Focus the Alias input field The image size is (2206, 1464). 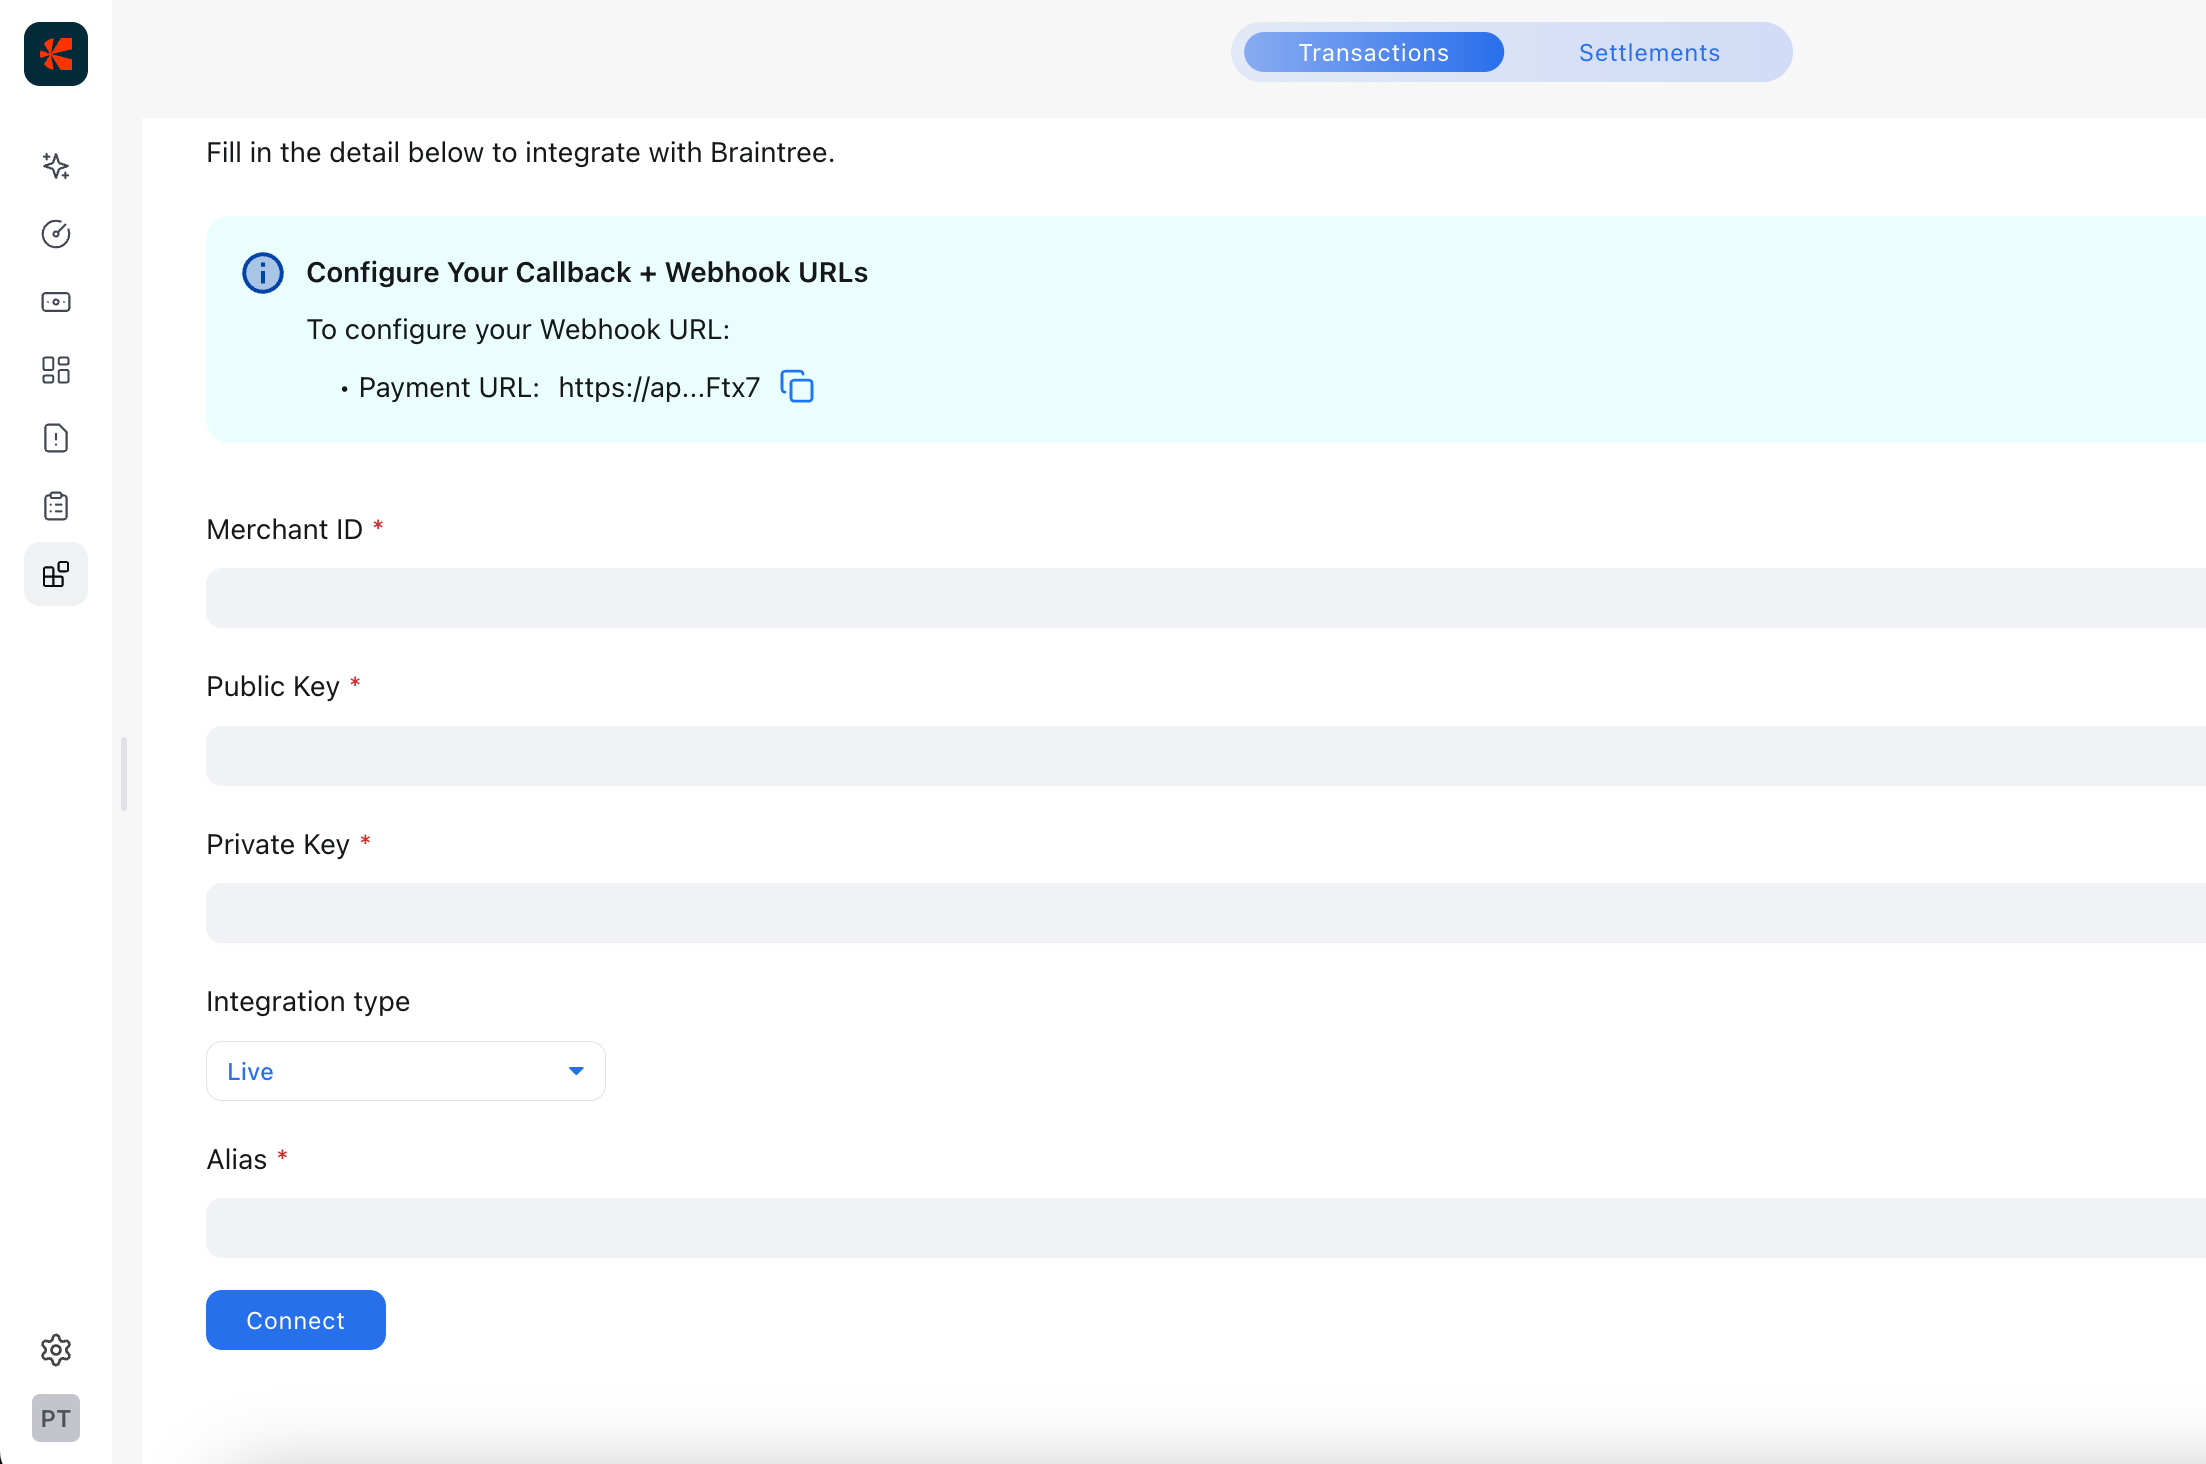[1206, 1228]
